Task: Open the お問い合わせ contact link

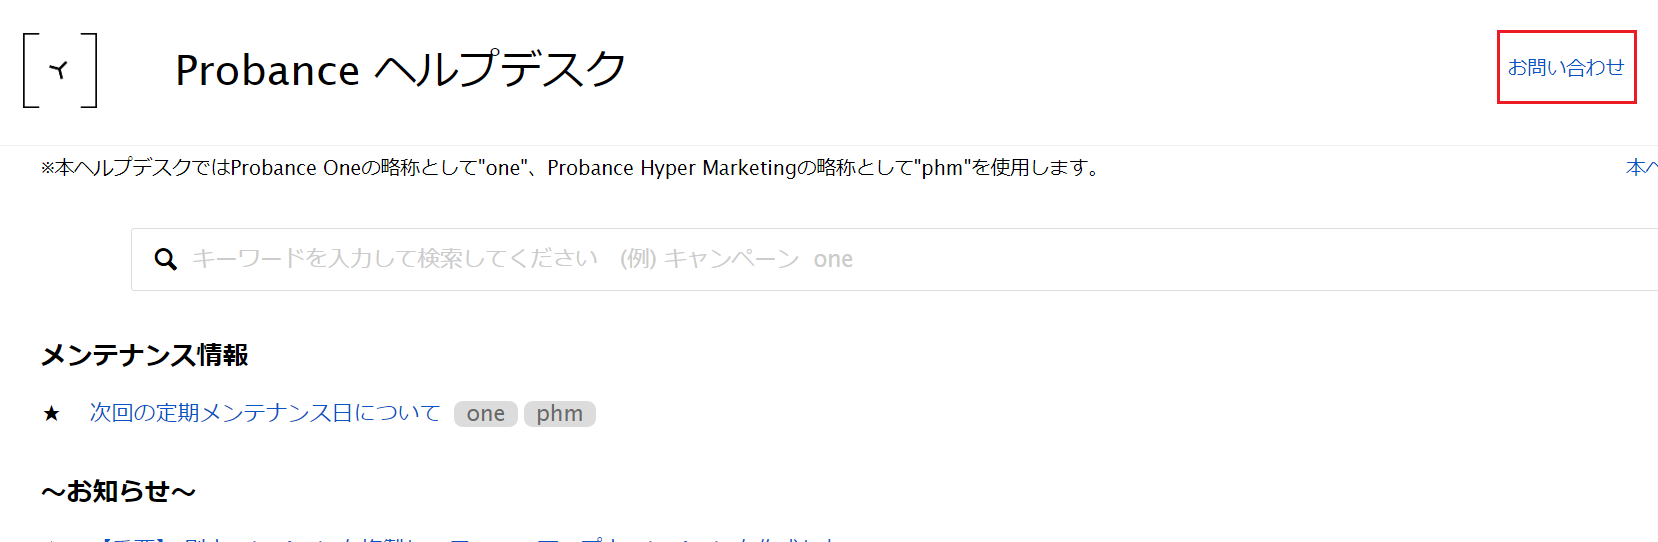Action: point(1566,67)
